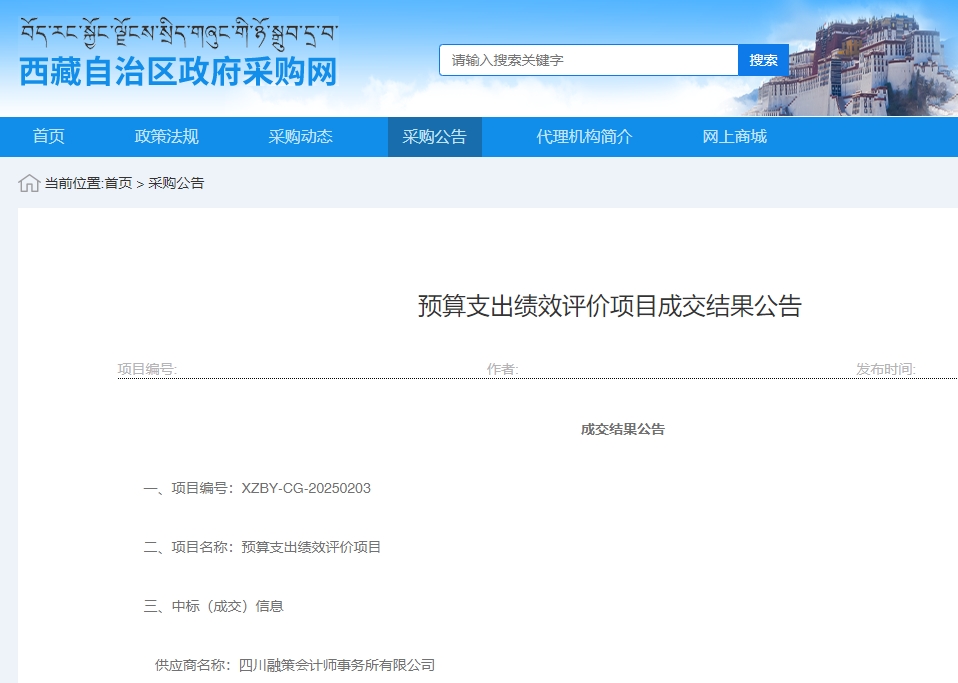Click the 首页 breadcrumb link
Screen dimensions: 958x683
click(x=118, y=183)
